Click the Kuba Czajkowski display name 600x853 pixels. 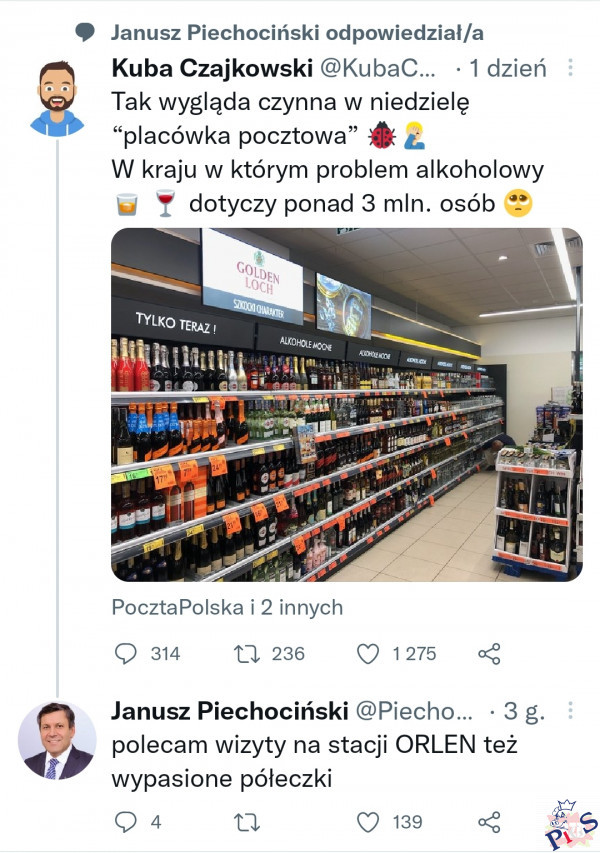pyautogui.click(x=212, y=68)
